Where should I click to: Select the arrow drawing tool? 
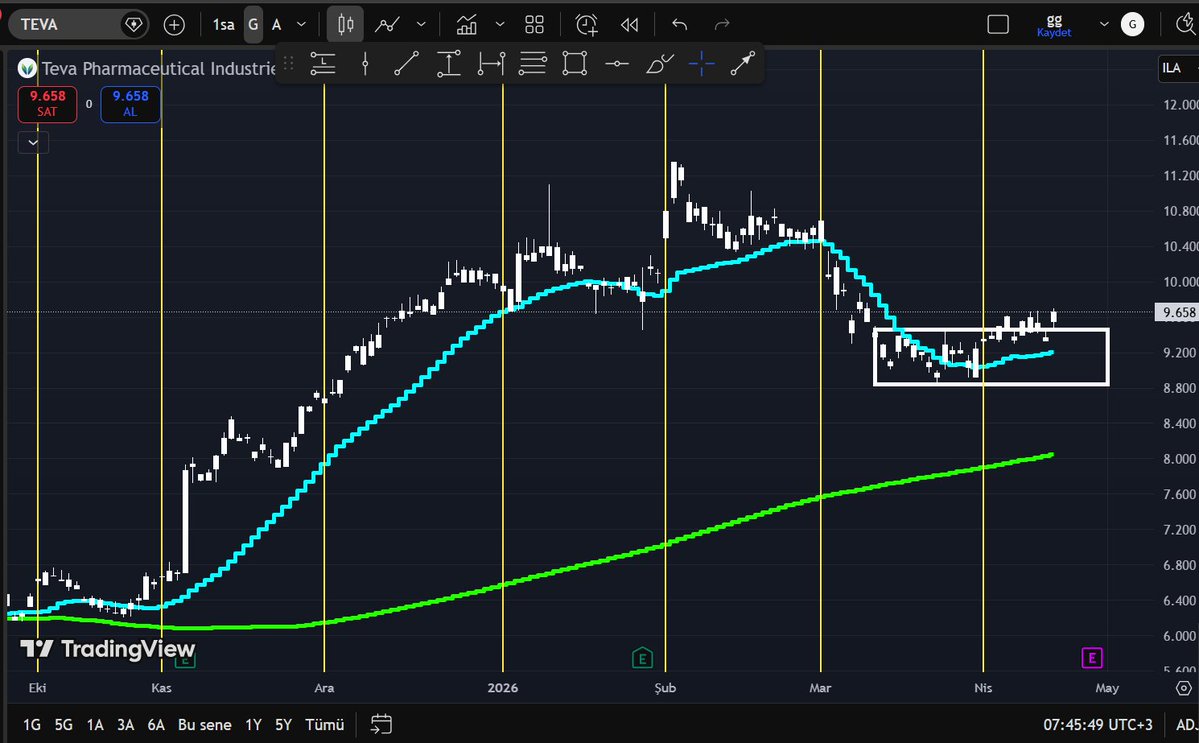tap(742, 63)
